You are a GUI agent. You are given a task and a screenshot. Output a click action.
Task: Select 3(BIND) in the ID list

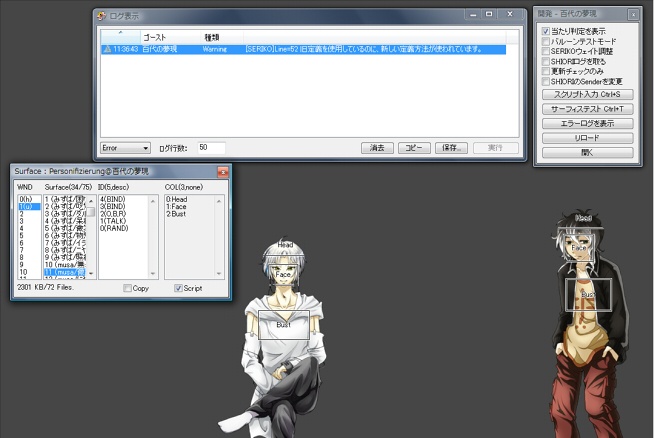click(123, 206)
